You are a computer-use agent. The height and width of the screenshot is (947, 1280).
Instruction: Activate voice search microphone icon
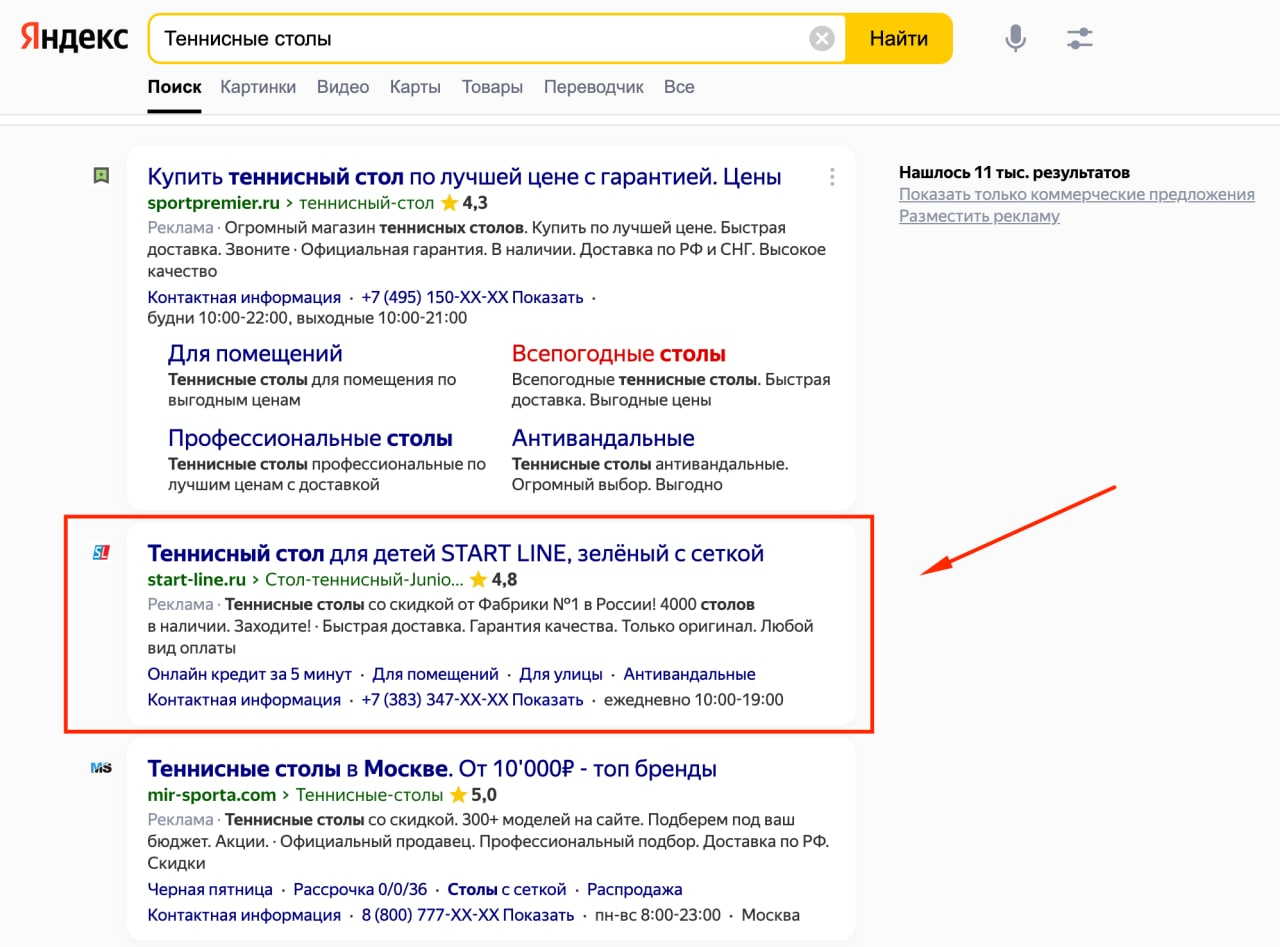tap(1015, 39)
